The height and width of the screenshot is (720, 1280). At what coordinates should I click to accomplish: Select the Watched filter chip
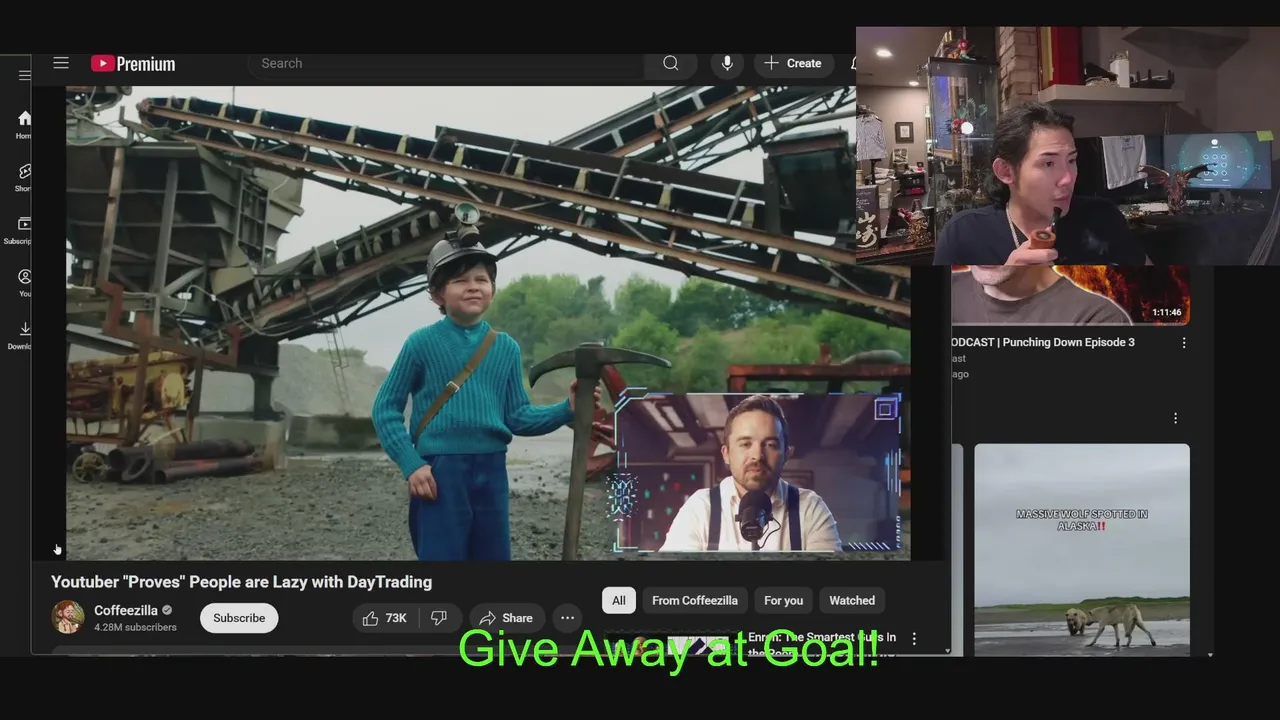tap(852, 600)
